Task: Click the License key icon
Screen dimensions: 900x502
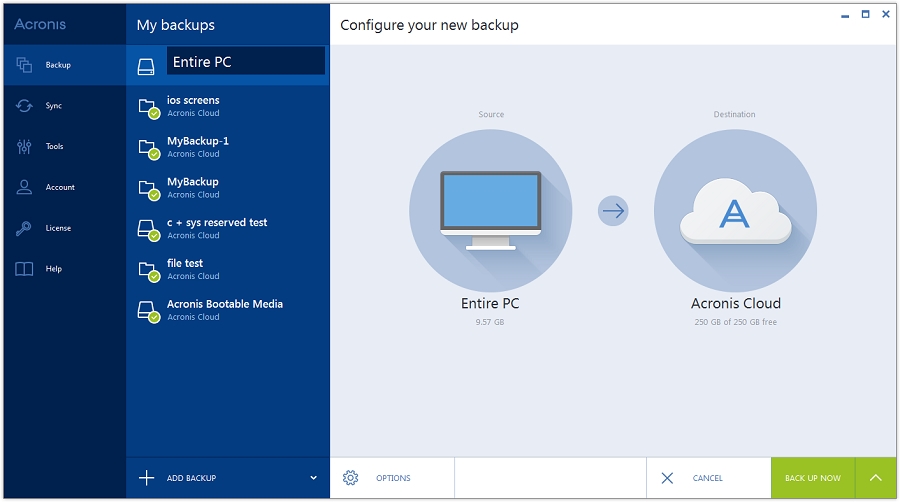Action: 24,228
